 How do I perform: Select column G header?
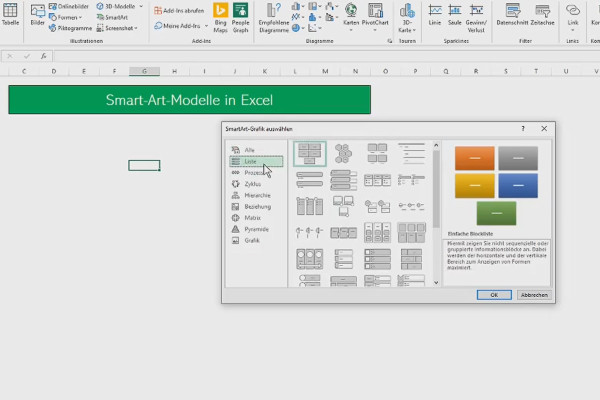tap(144, 71)
